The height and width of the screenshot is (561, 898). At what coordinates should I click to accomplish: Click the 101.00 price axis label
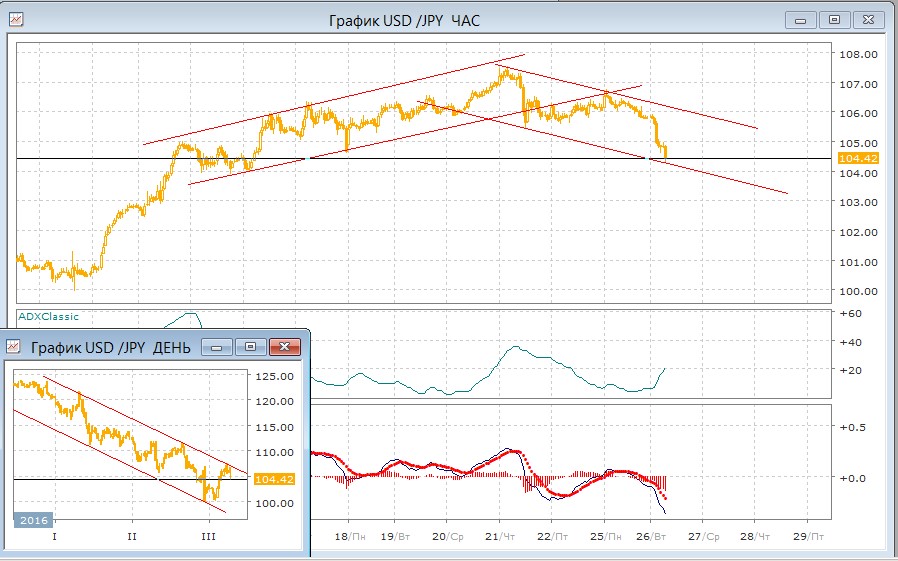click(858, 262)
